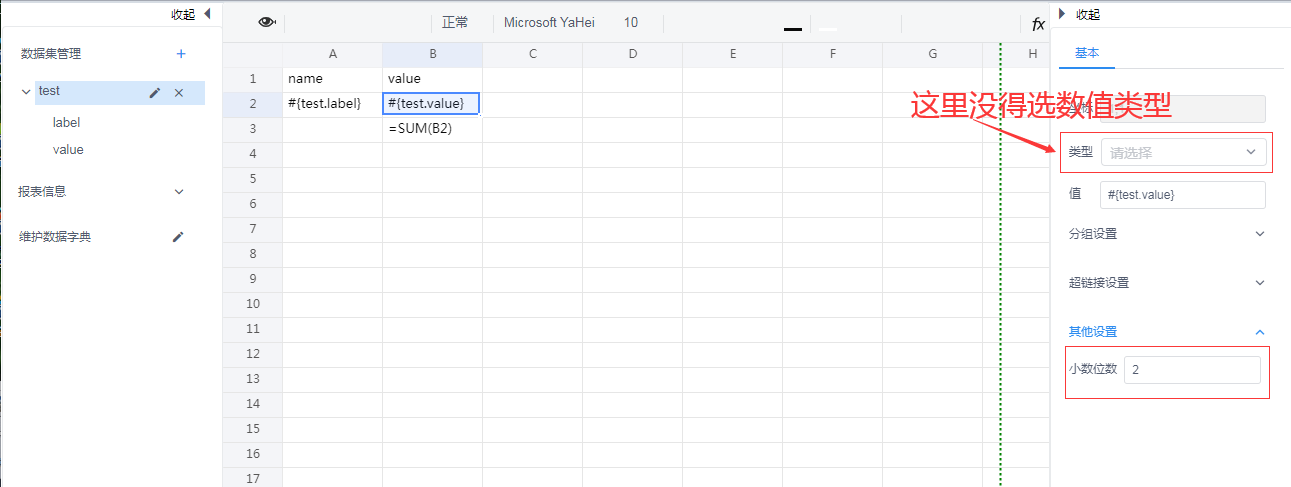The width and height of the screenshot is (1291, 487).
Task: Collapse right panel via 收起 triangle
Action: click(1062, 14)
